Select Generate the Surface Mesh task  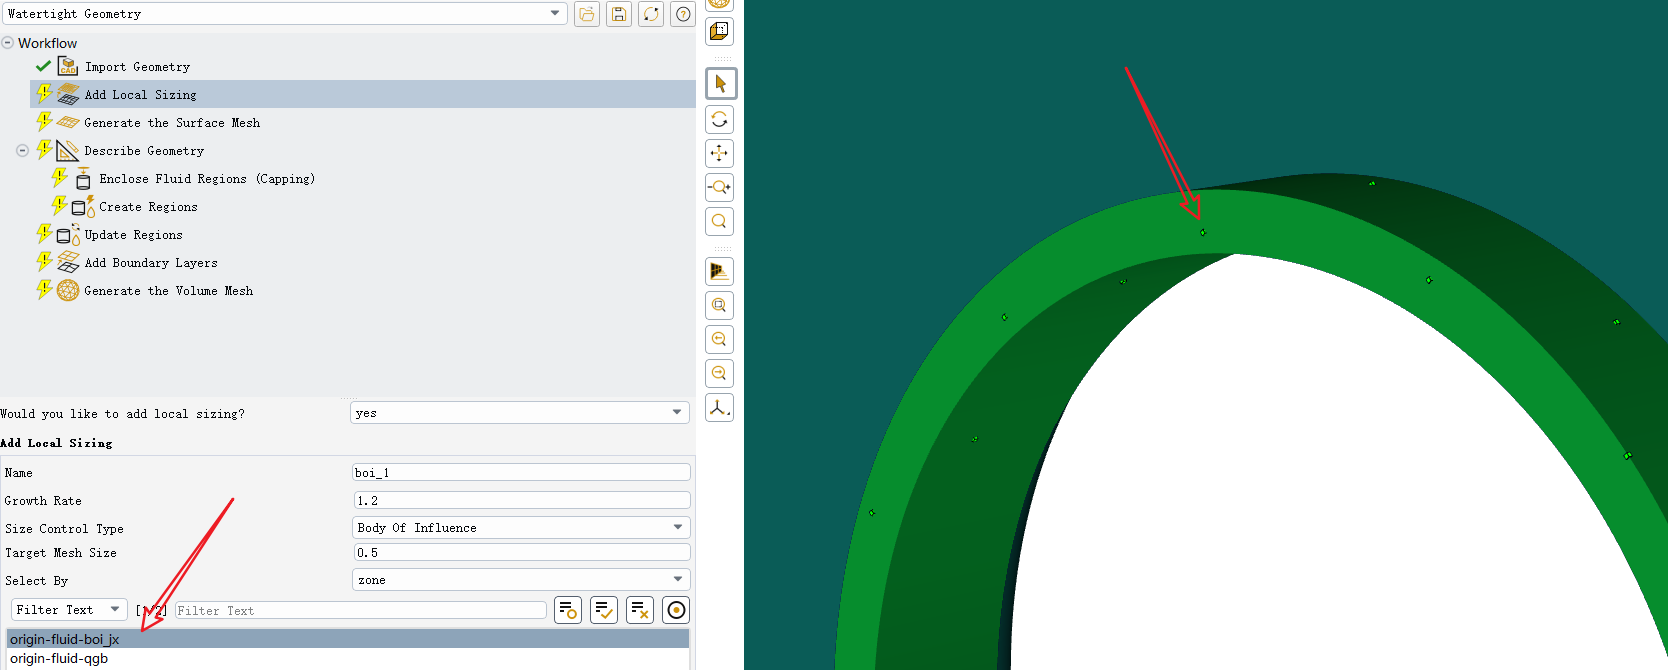(x=172, y=123)
